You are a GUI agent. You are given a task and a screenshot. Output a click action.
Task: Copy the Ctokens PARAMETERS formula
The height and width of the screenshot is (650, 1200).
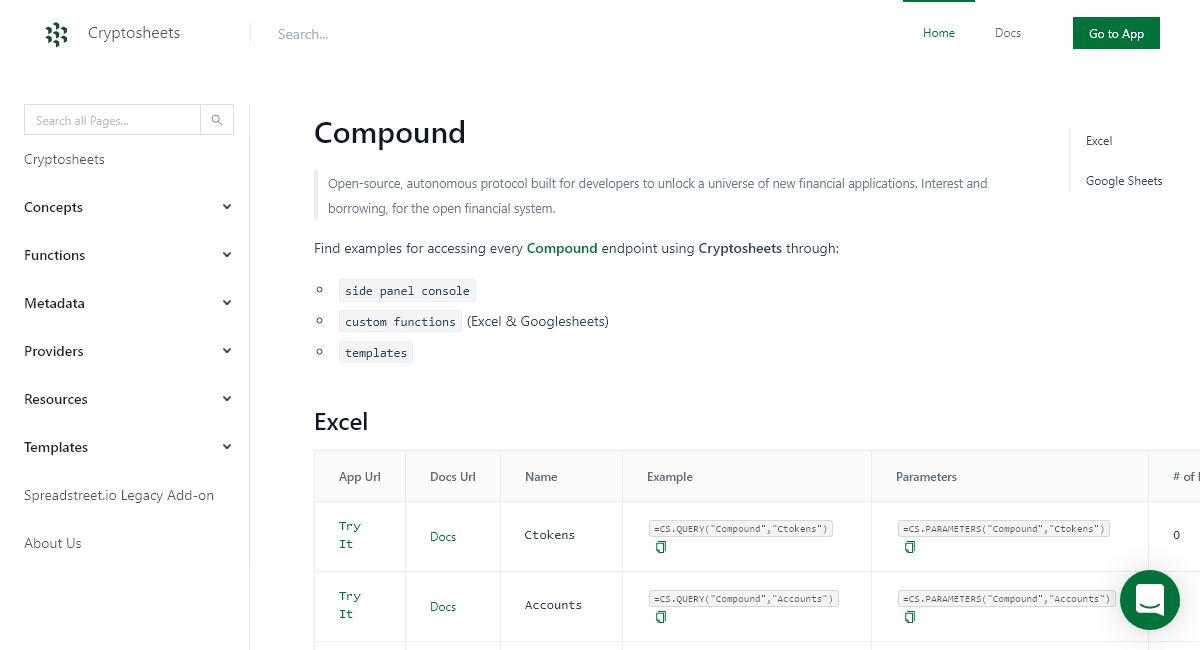909,547
